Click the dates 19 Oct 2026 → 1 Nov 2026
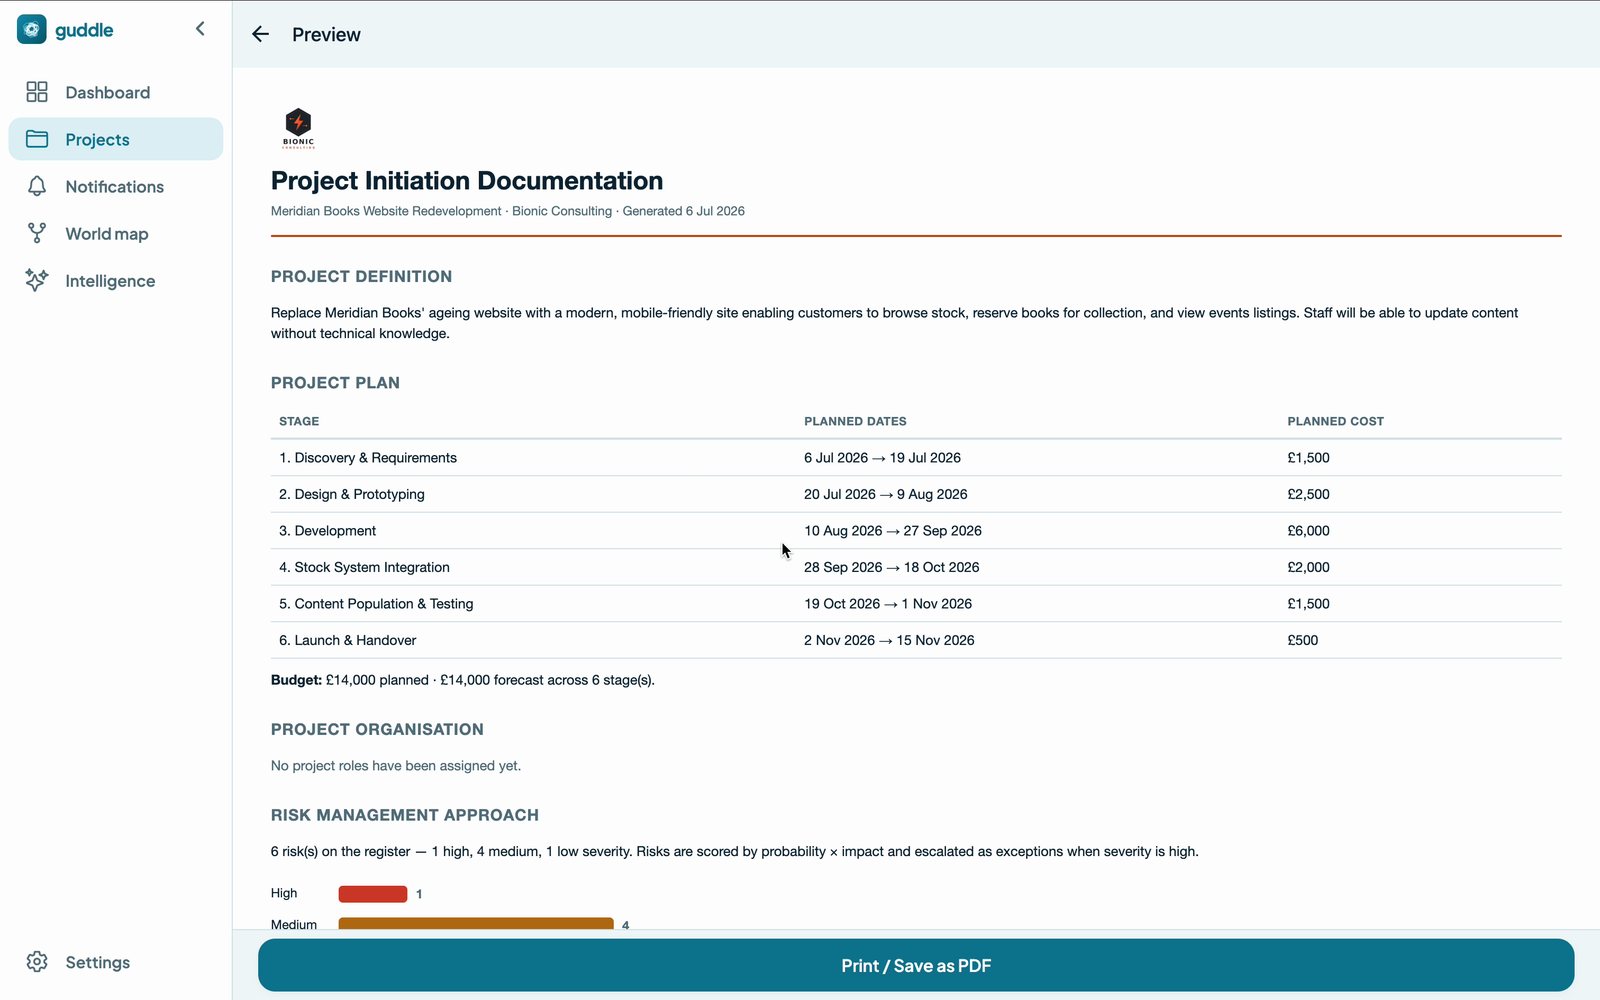Screen dimensions: 1600x1000 pyautogui.click(x=888, y=604)
